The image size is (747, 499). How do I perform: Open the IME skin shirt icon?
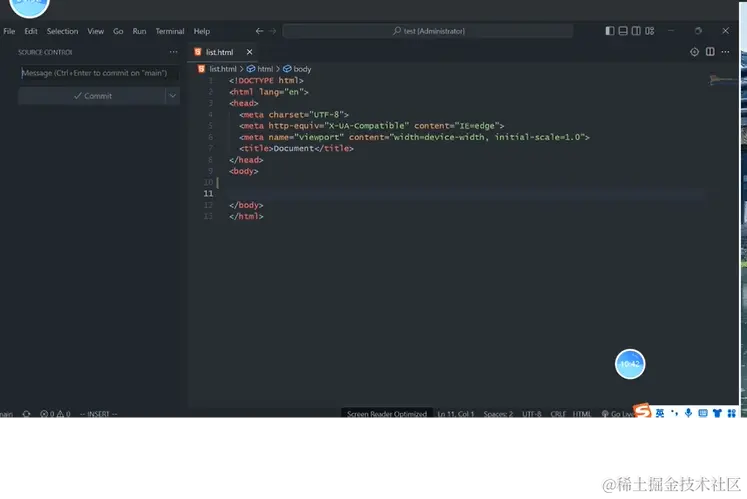[x=717, y=413]
